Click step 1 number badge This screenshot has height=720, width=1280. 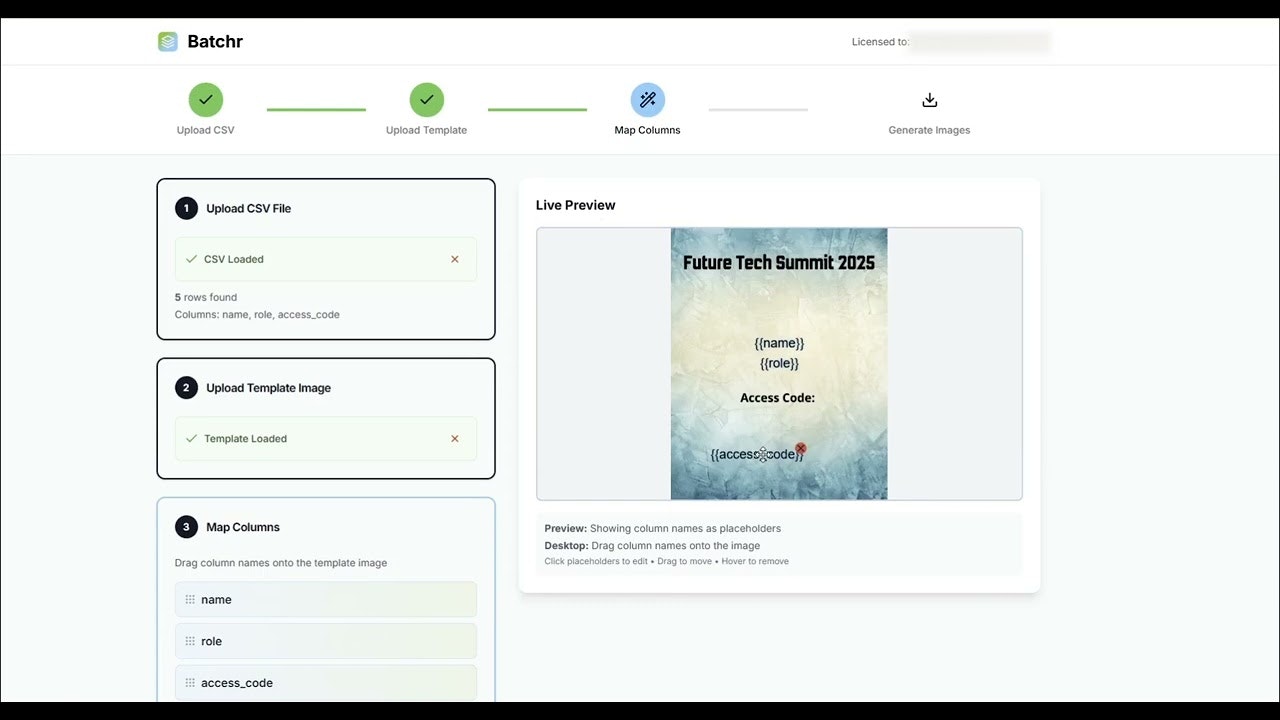186,208
